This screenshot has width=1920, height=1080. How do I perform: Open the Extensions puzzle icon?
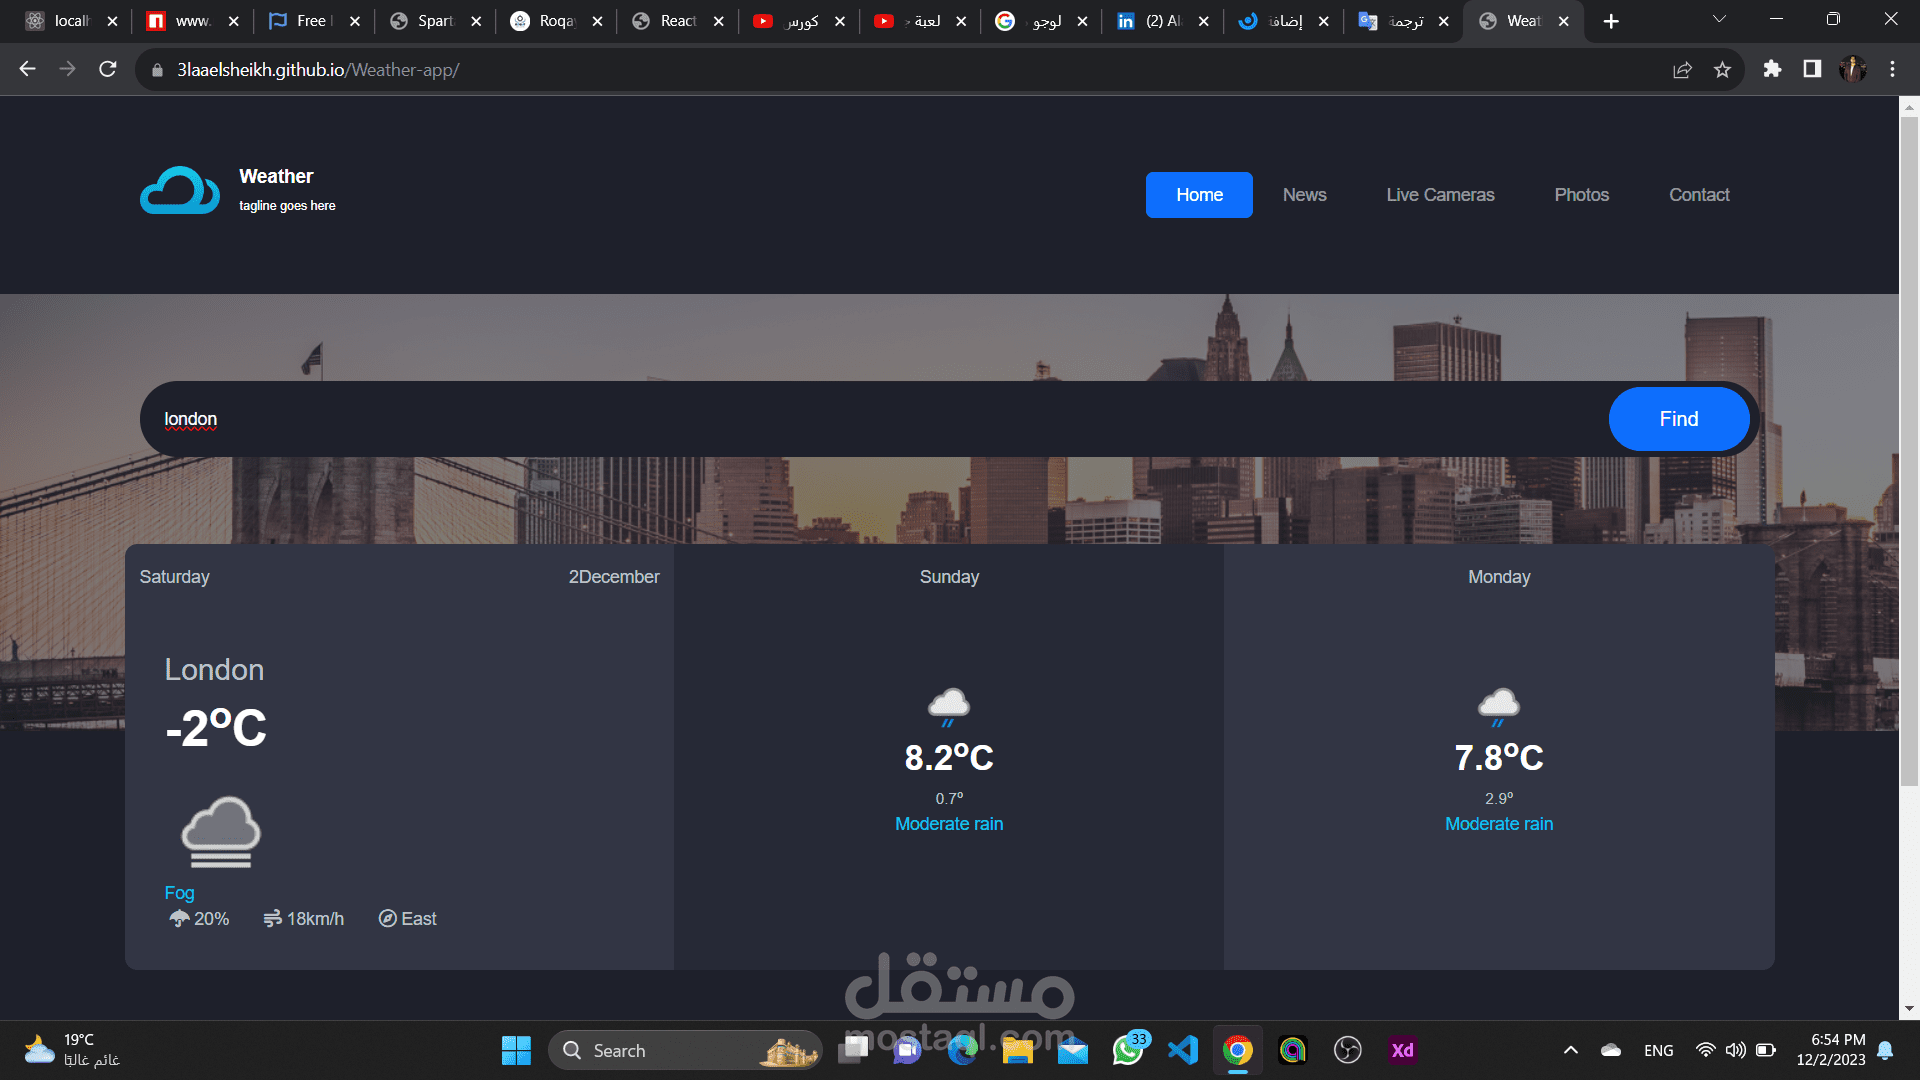pyautogui.click(x=1772, y=69)
